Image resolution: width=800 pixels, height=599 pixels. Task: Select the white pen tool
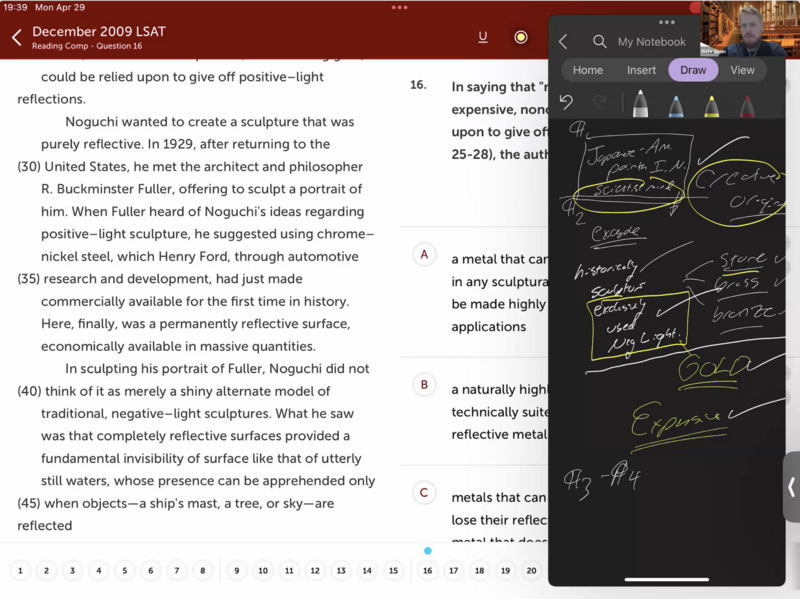pos(641,104)
